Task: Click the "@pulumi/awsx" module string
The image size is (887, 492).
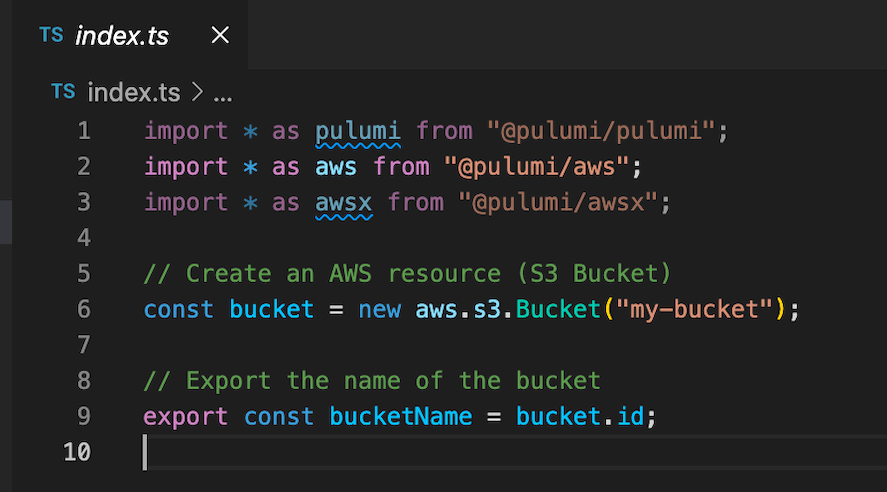Action: pos(558,202)
